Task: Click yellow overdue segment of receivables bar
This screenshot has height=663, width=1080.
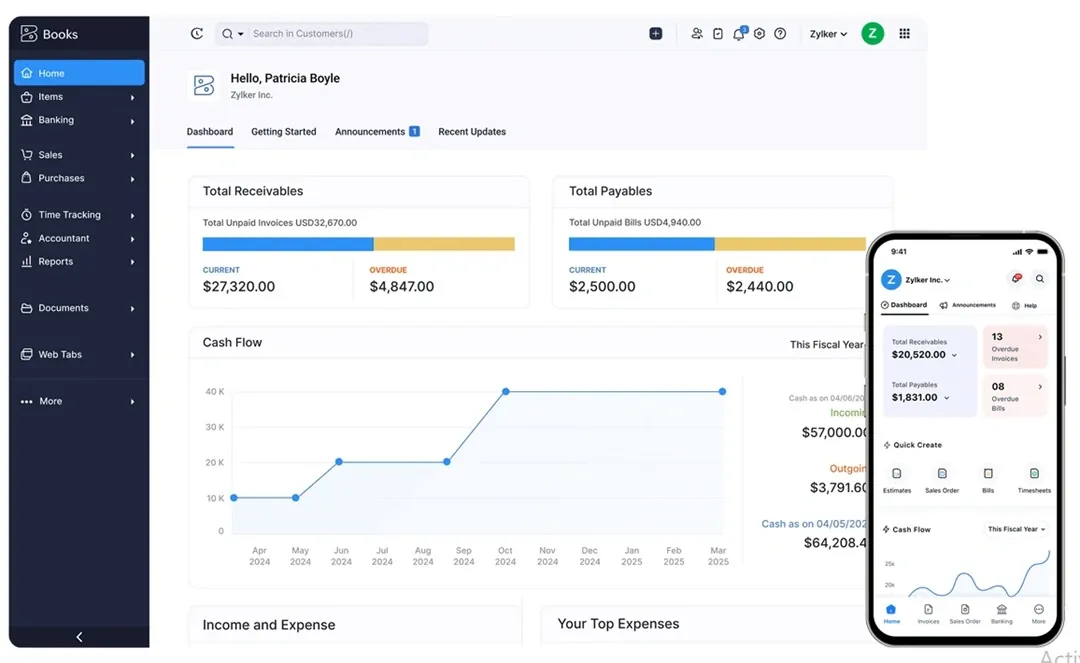Action: pyautogui.click(x=444, y=244)
